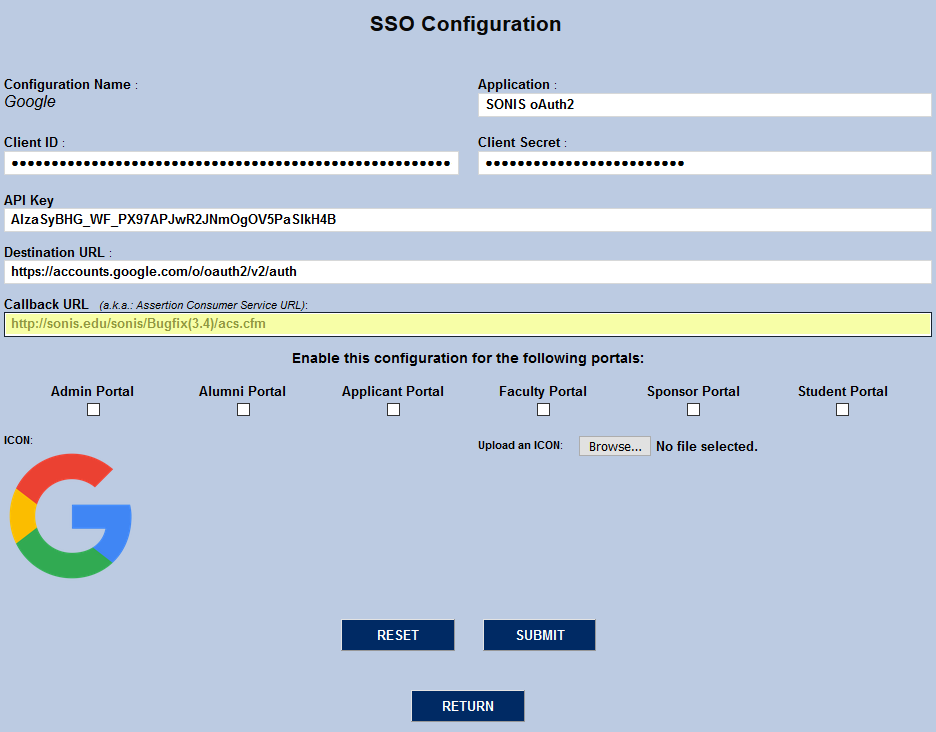The height and width of the screenshot is (732, 936).
Task: Enable the Student Portal checkbox
Action: (842, 409)
